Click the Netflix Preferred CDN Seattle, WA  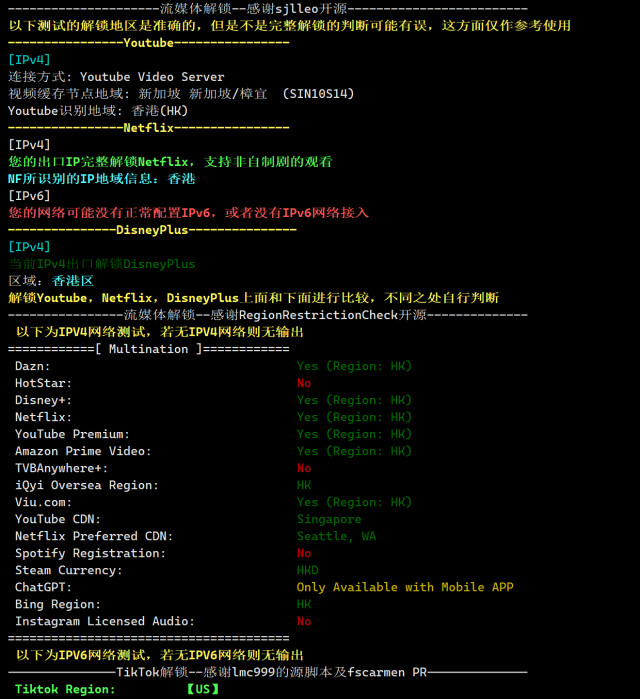[336, 536]
